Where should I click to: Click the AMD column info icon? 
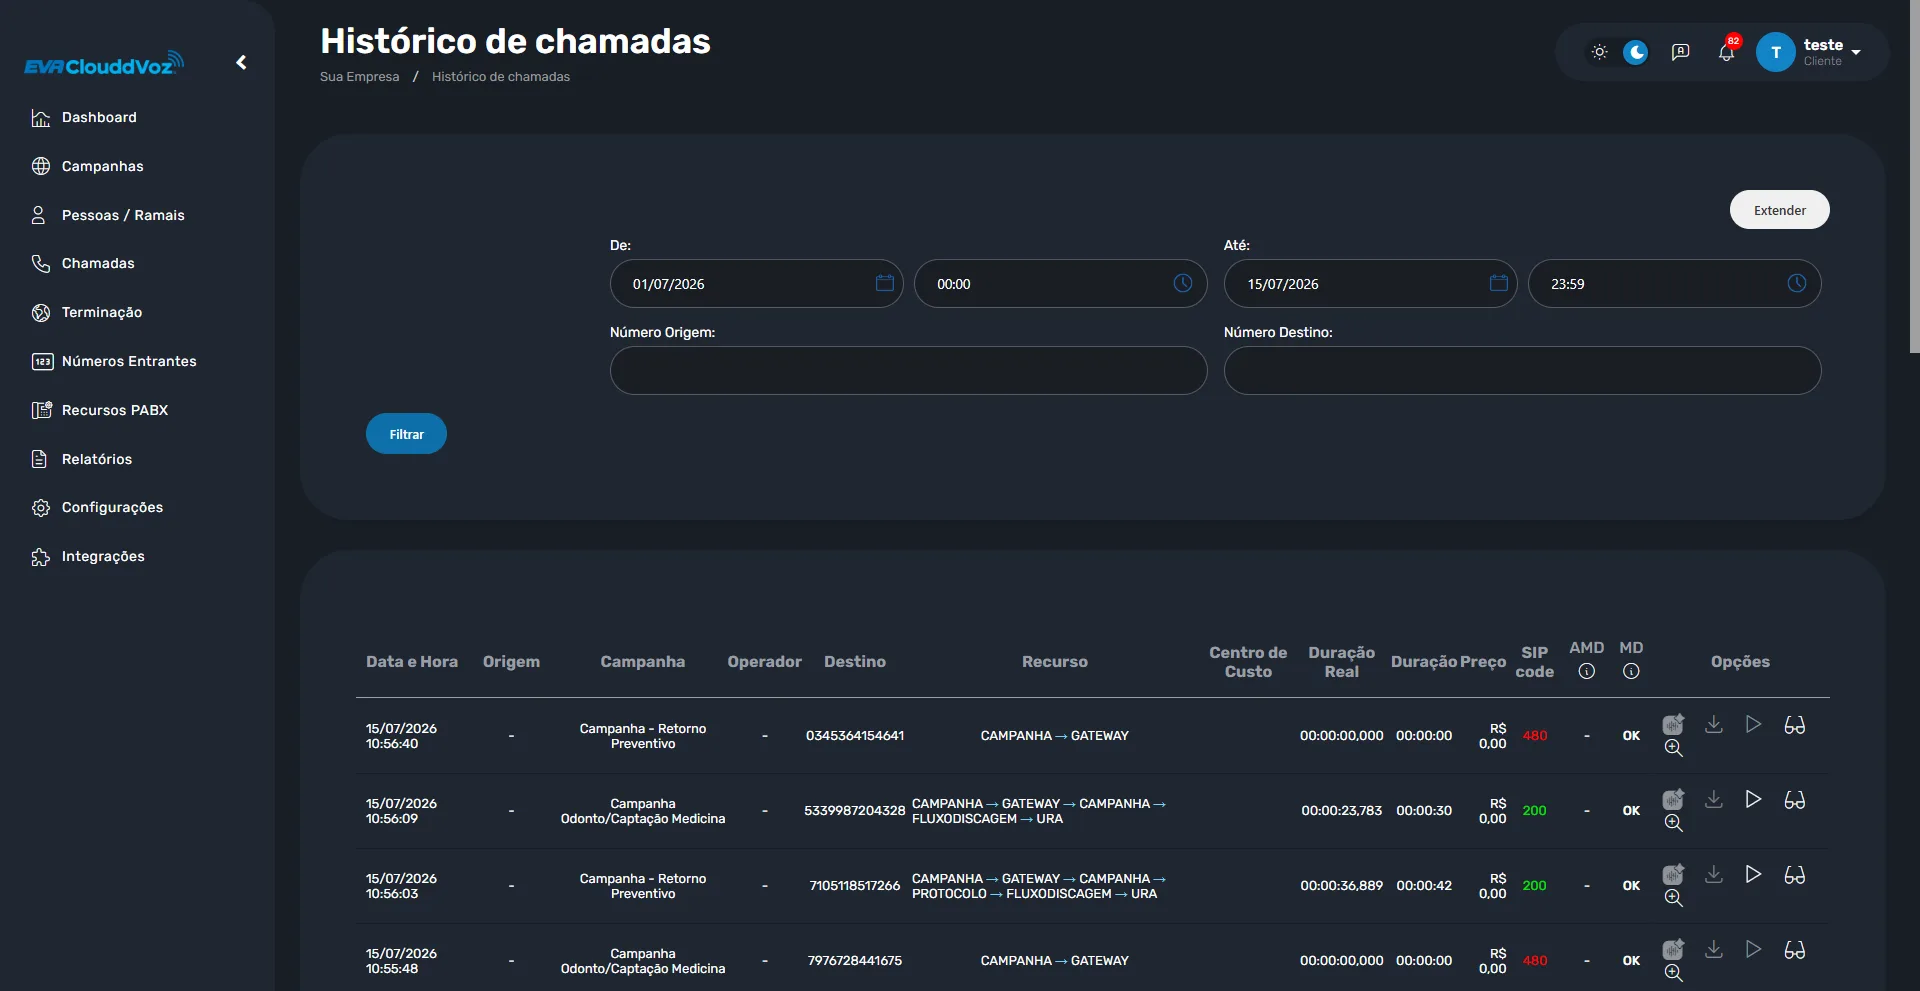1587,672
